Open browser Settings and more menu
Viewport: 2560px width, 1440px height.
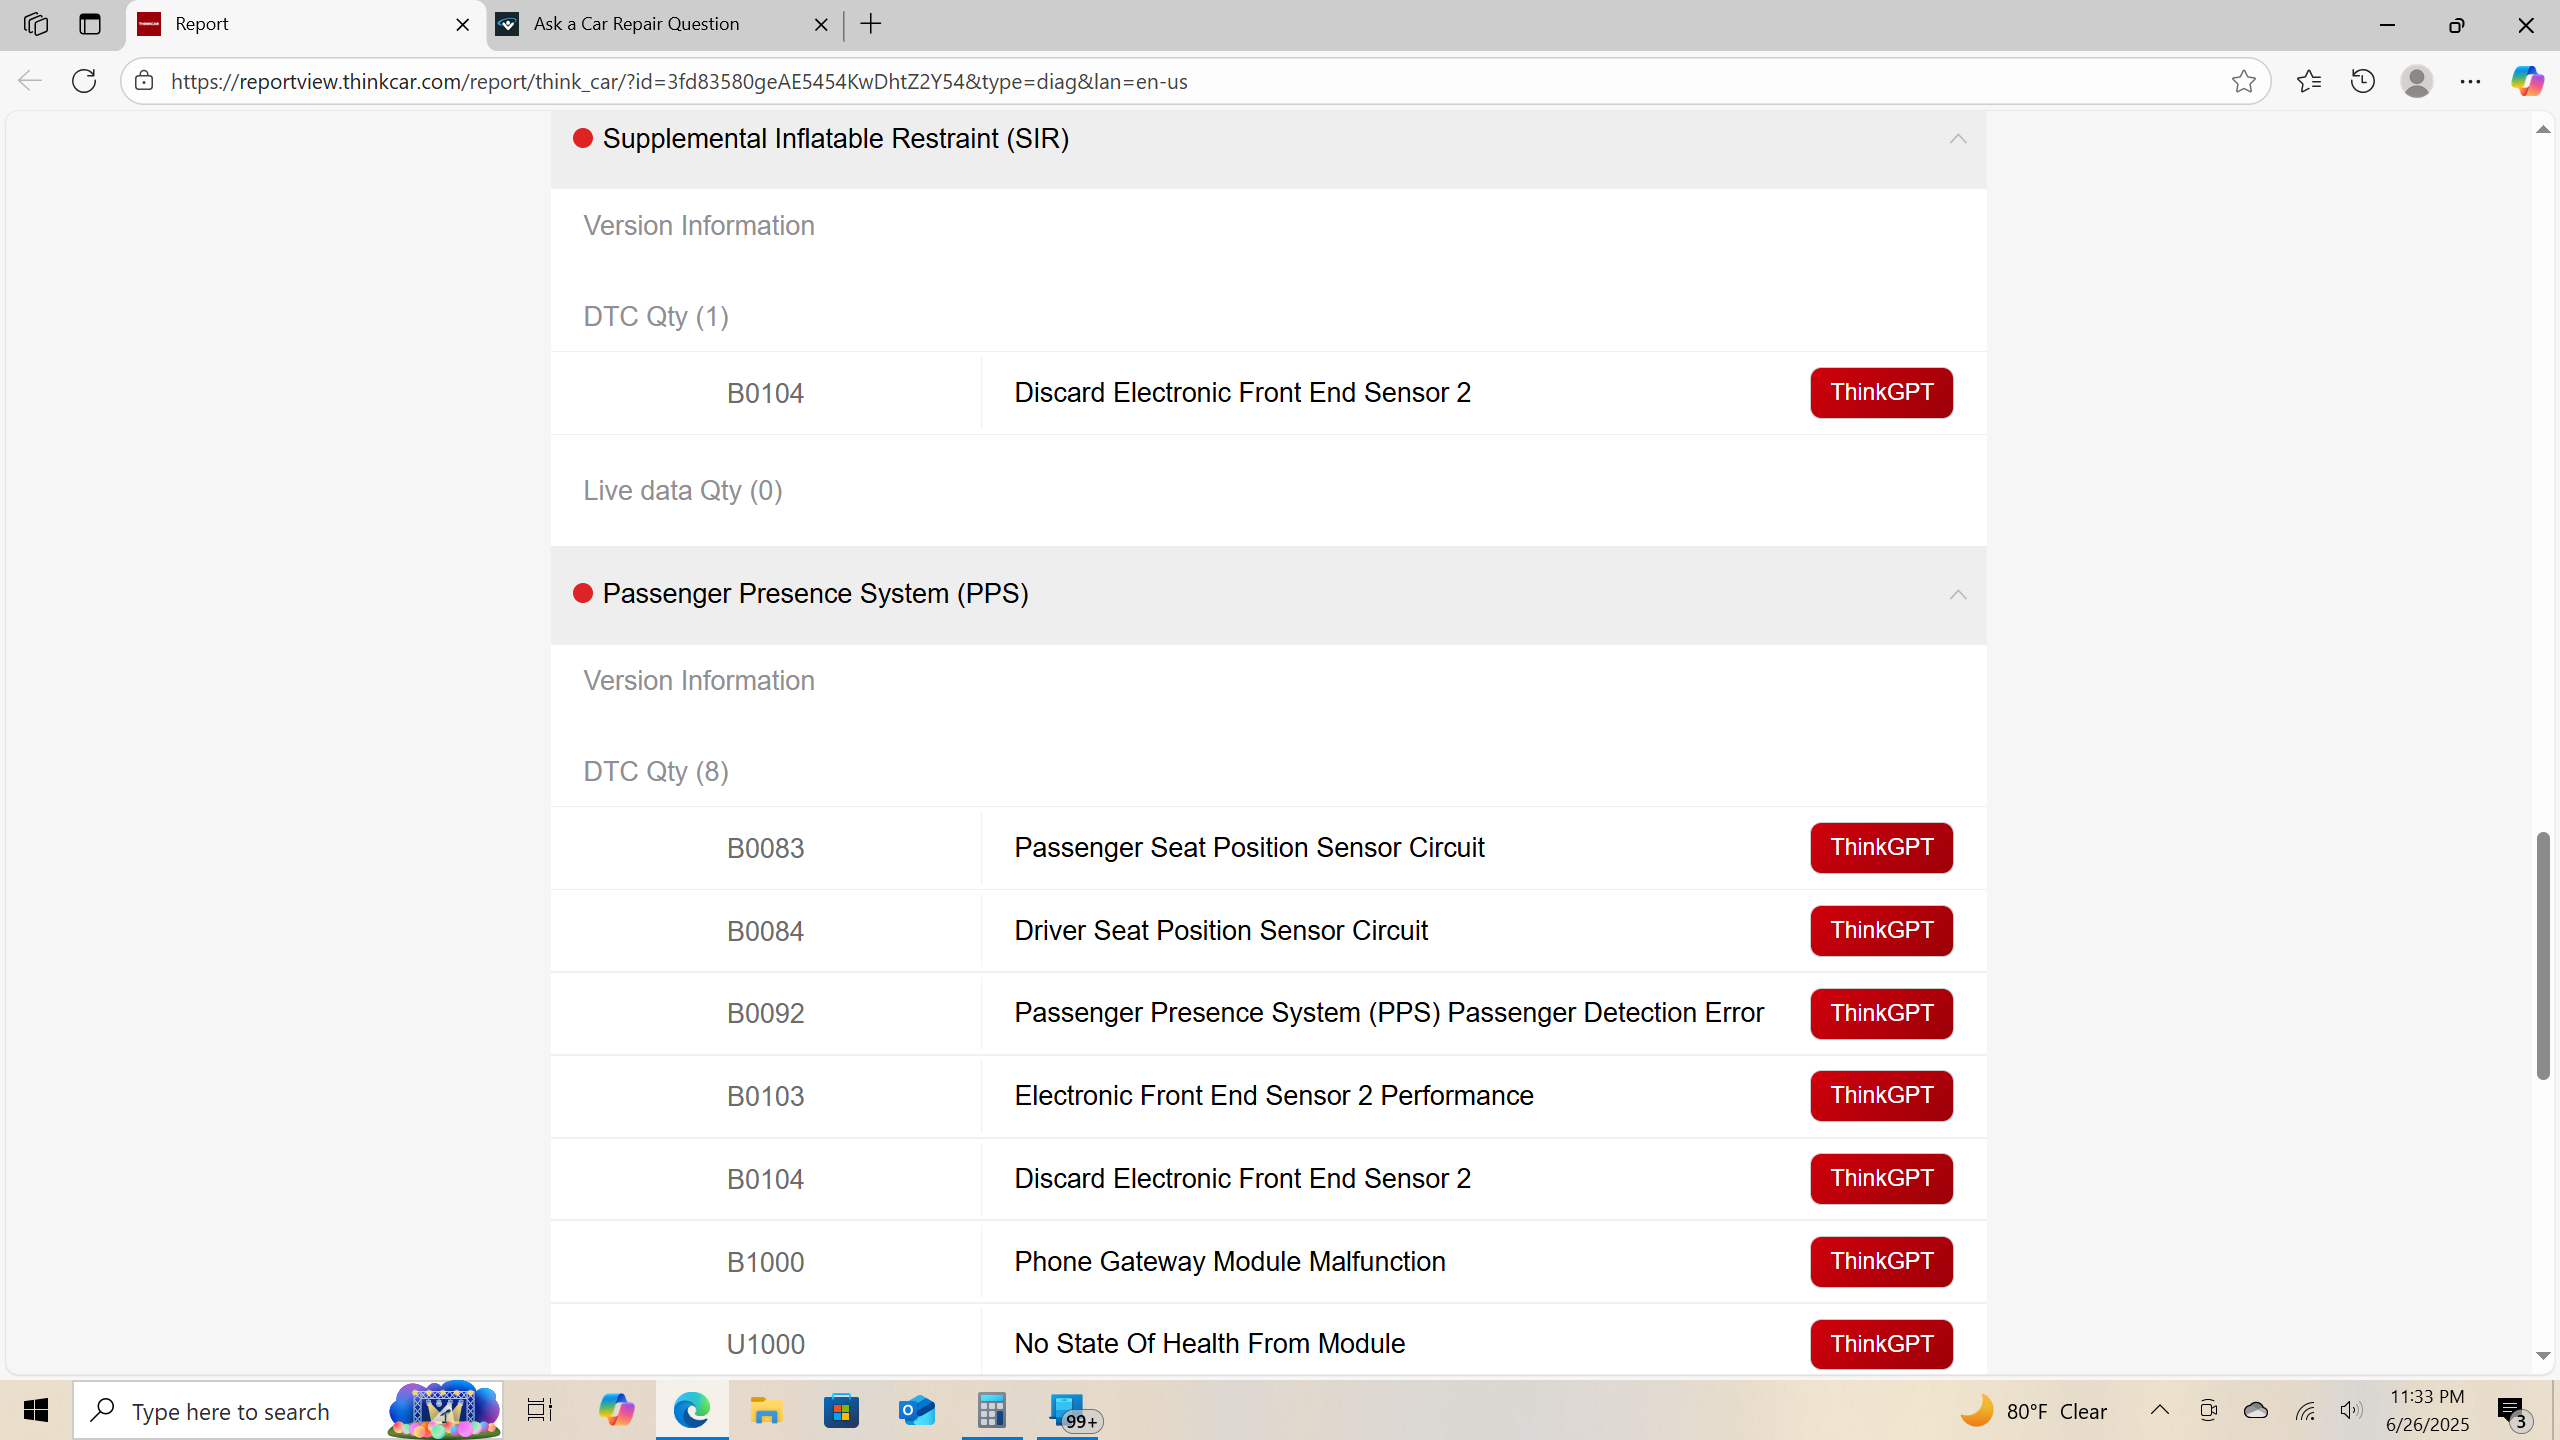pyautogui.click(x=2470, y=81)
